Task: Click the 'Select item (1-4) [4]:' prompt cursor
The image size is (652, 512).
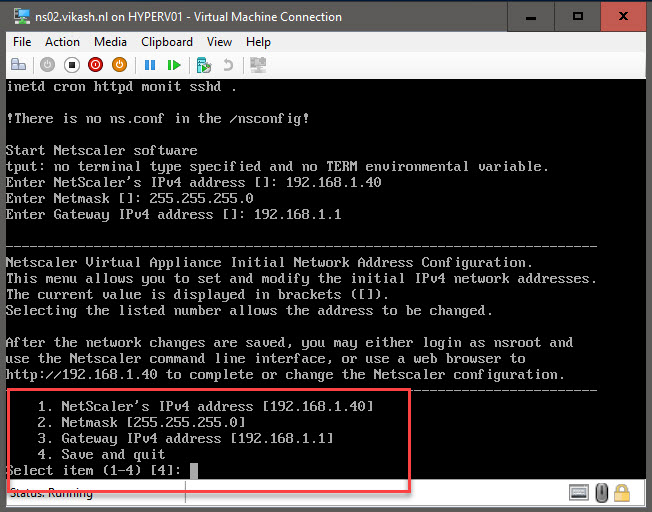Action: 194,471
